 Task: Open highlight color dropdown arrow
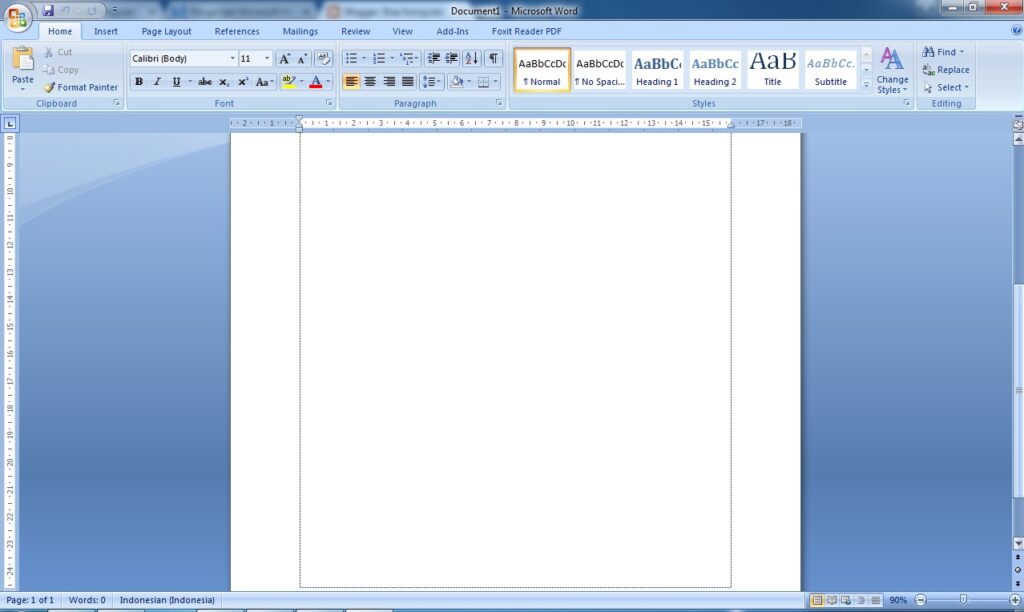[x=301, y=82]
